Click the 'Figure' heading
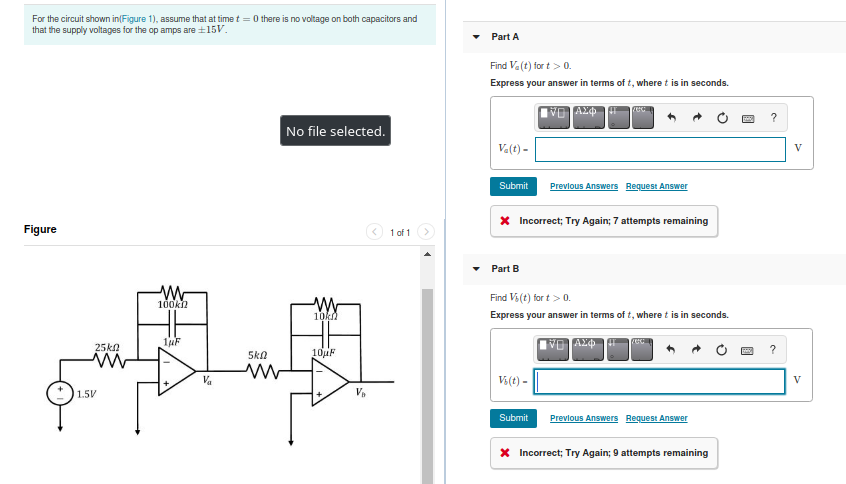Screen dimensions: 846x484 [40, 229]
